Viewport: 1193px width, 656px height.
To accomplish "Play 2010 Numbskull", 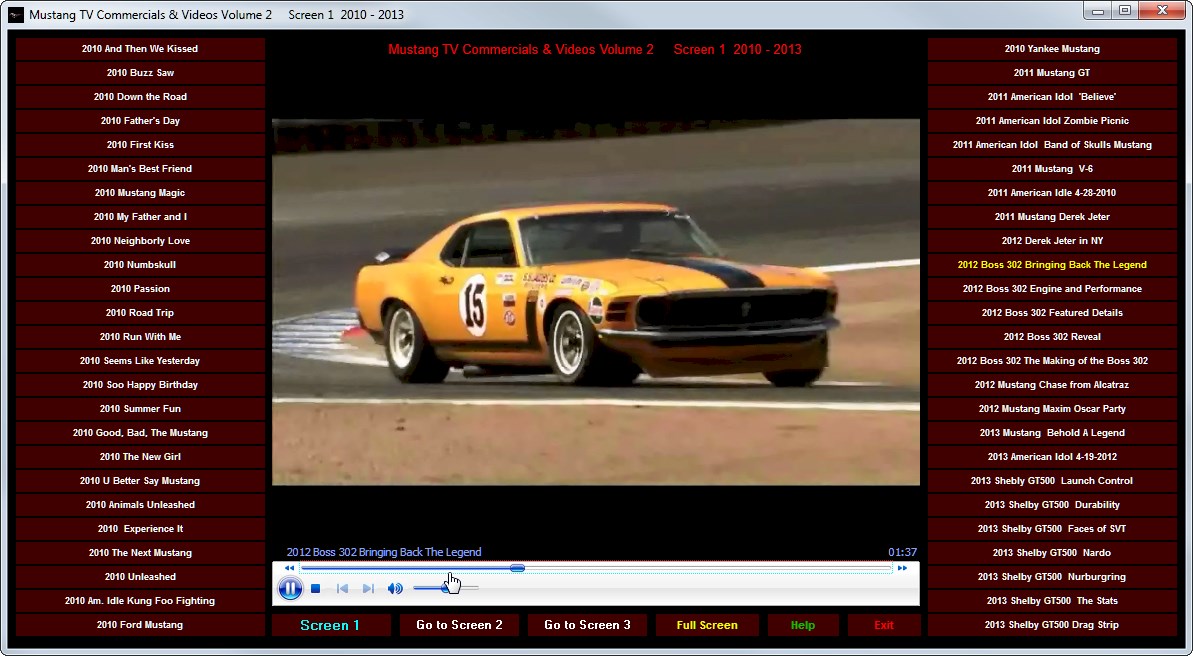I will (140, 265).
